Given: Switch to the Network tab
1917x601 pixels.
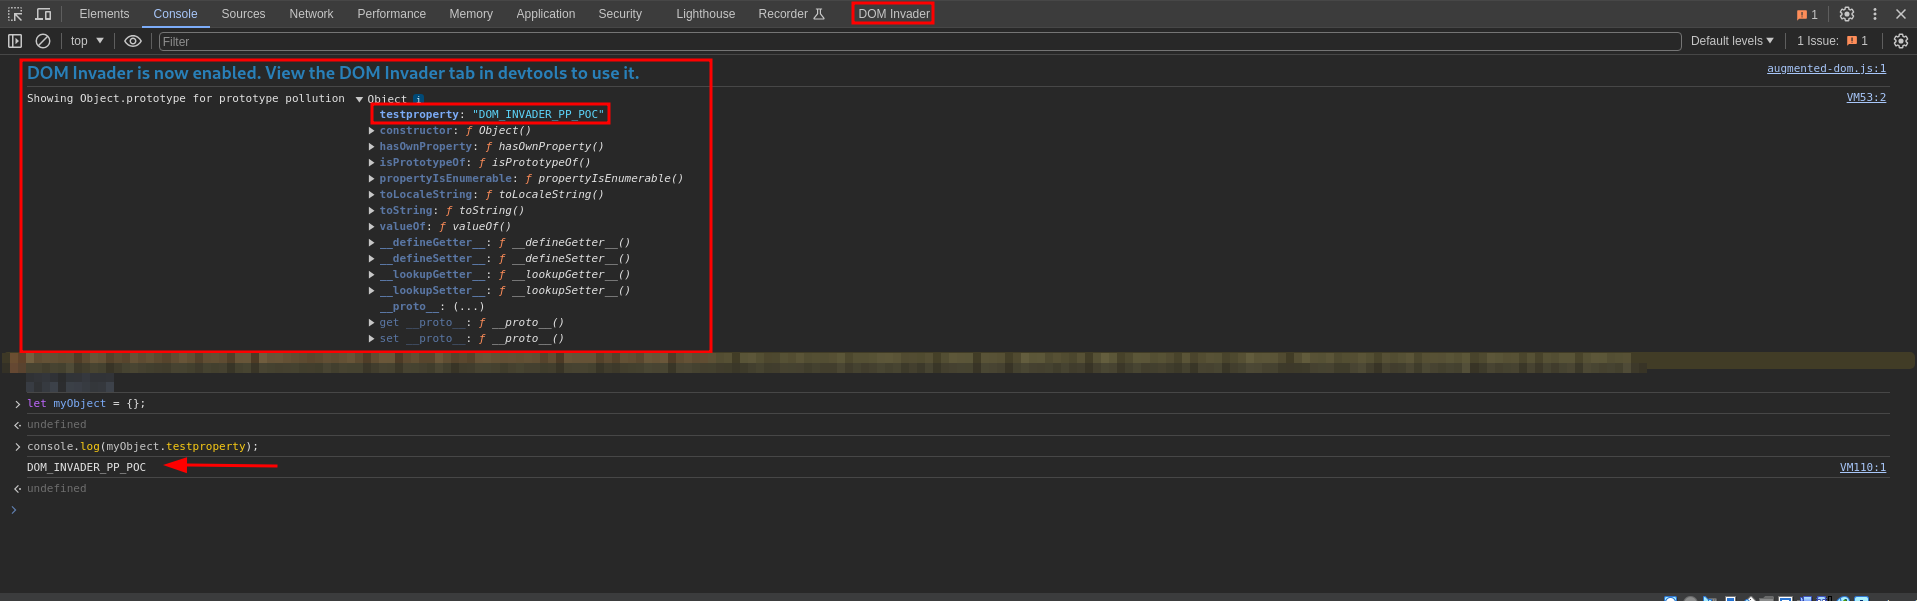Looking at the screenshot, I should (311, 14).
